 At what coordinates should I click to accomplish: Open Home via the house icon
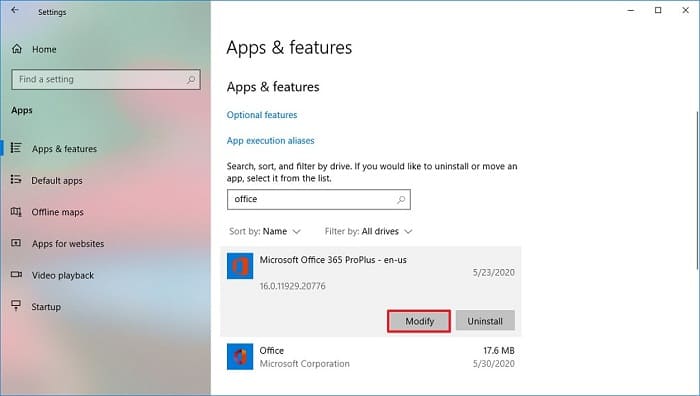point(17,49)
